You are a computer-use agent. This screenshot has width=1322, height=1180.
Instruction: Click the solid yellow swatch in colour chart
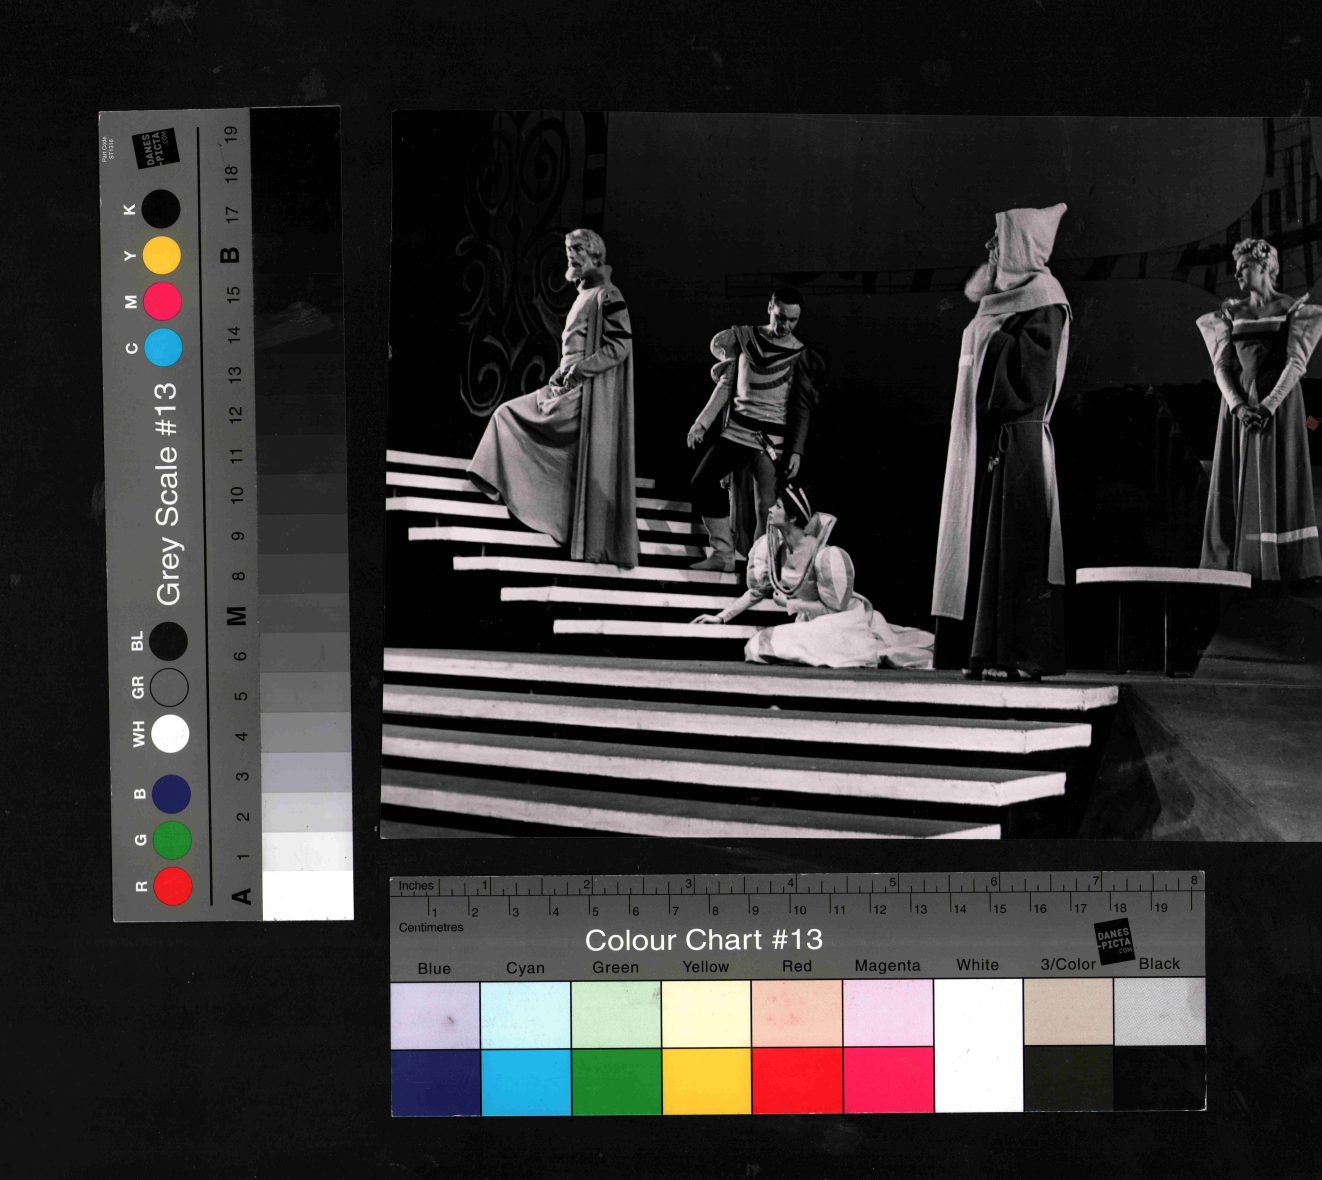[x=706, y=1080]
